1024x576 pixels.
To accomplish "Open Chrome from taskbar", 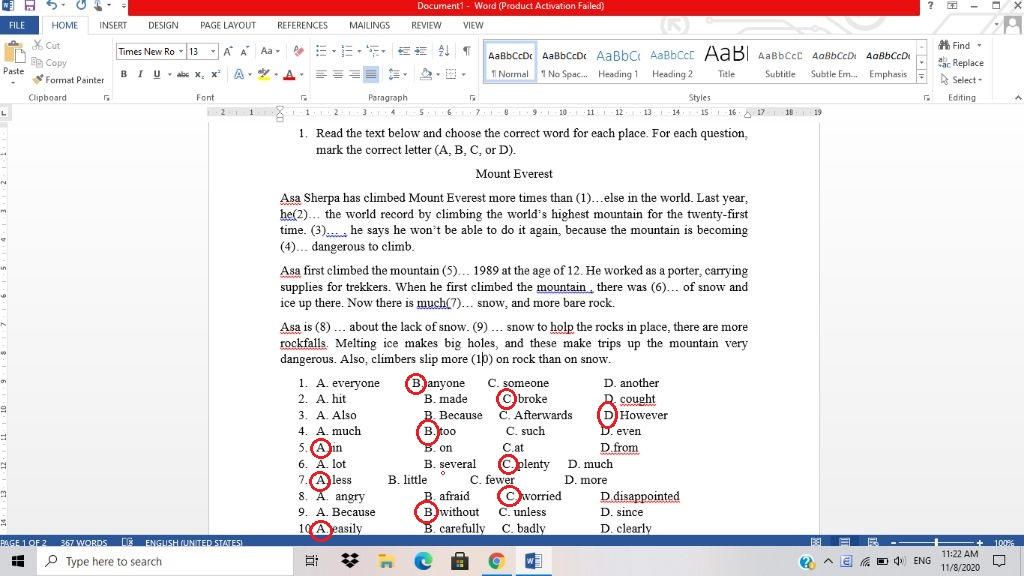I will click(x=496, y=561).
